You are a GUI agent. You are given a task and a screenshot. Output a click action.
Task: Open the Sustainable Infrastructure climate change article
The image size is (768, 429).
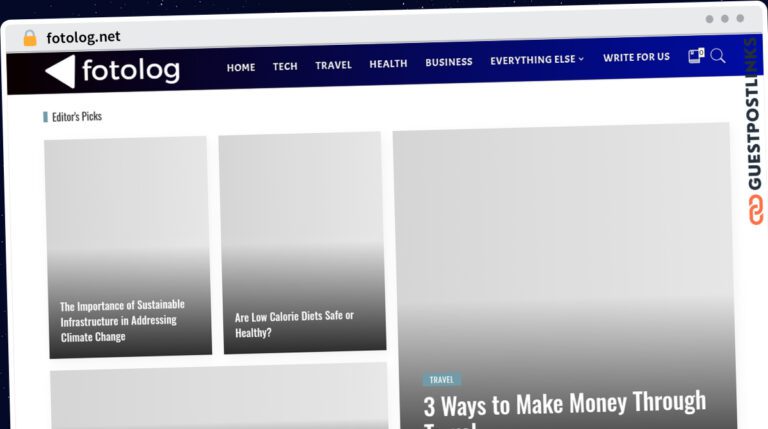click(x=122, y=321)
